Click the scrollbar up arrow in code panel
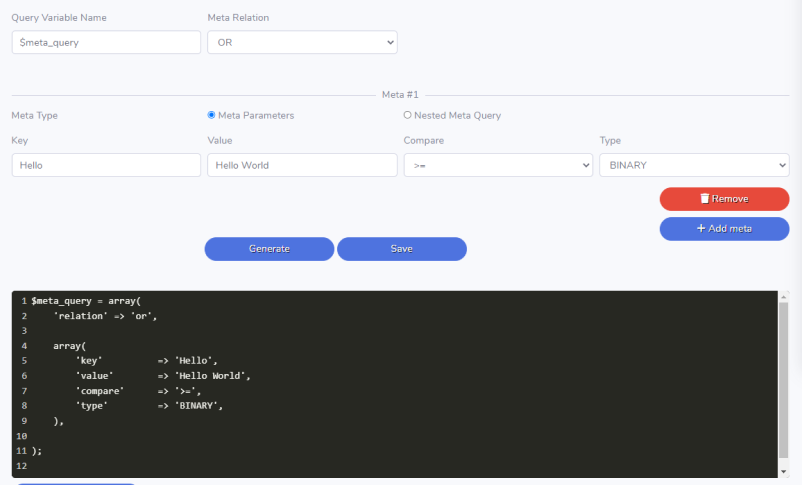Viewport: 802px width, 485px height. [783, 297]
